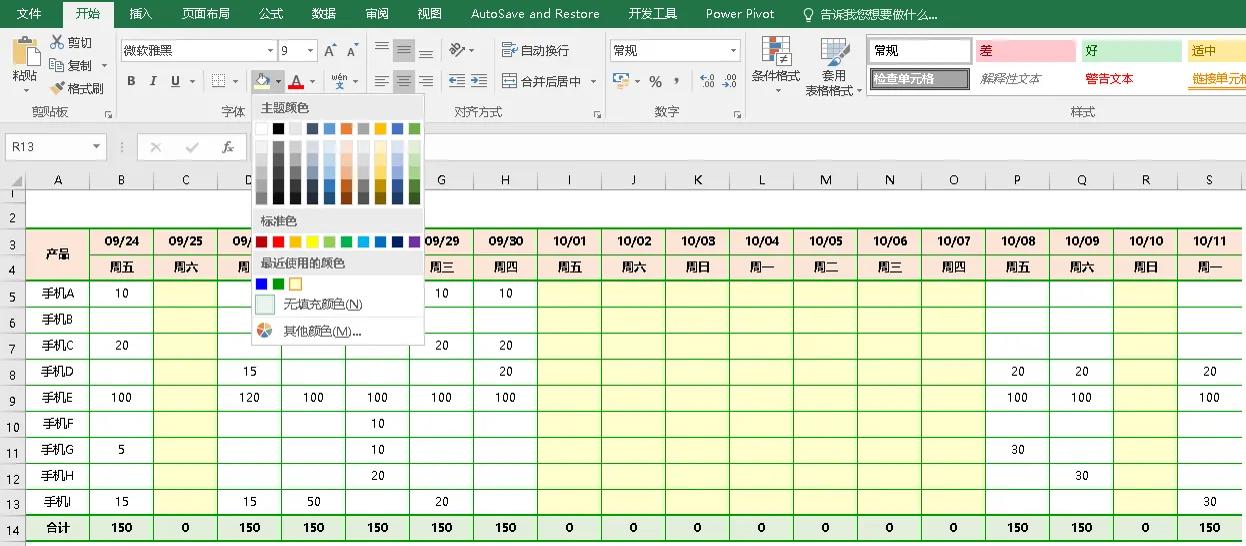The height and width of the screenshot is (546, 1246).
Task: Click the Format Painter (格式刷) icon
Action: [57, 88]
